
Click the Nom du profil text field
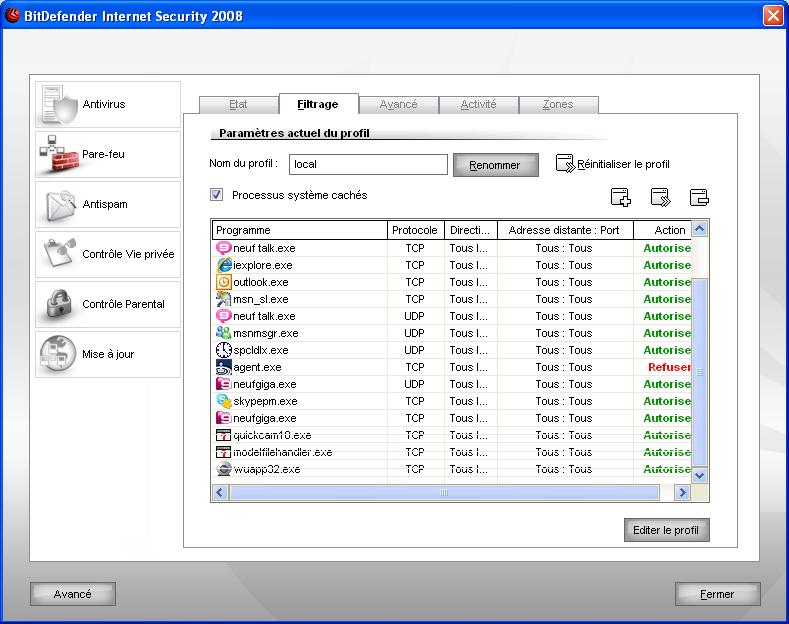368,165
